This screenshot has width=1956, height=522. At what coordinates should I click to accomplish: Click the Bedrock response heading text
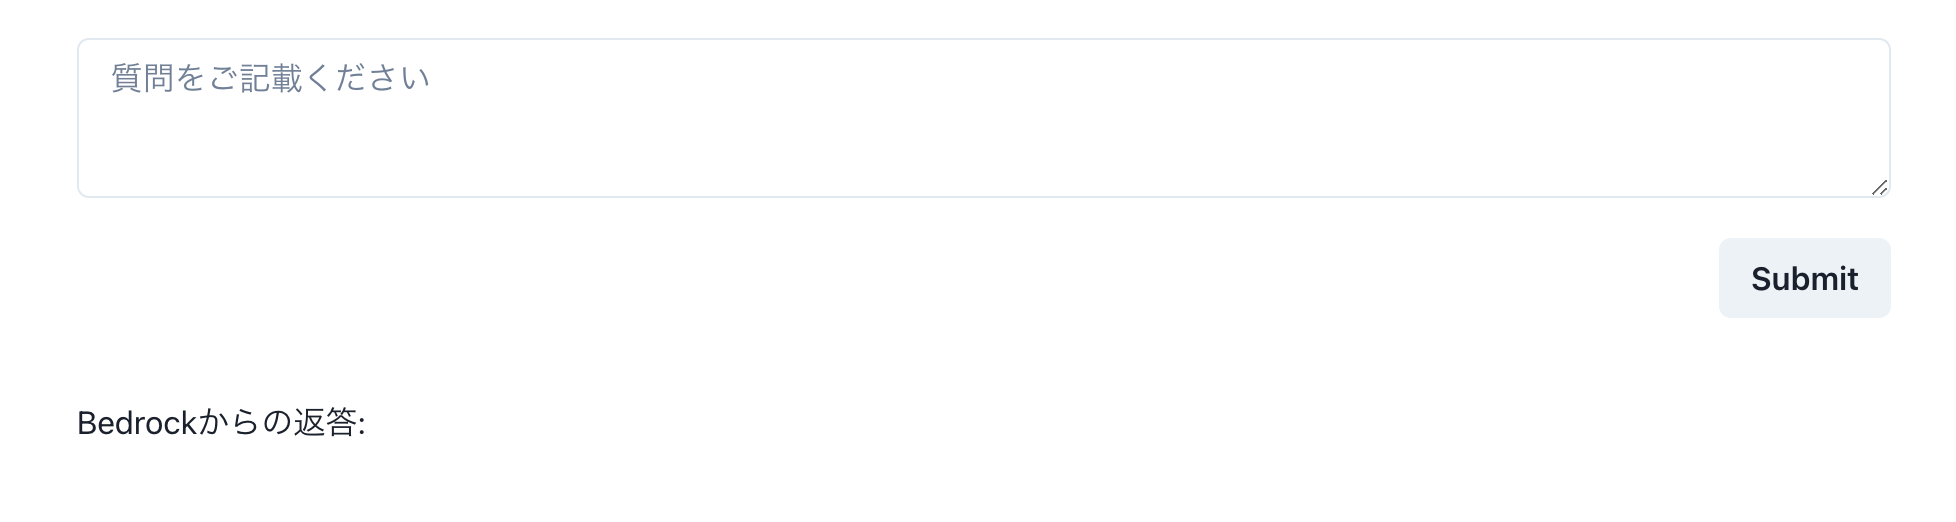pyautogui.click(x=221, y=424)
